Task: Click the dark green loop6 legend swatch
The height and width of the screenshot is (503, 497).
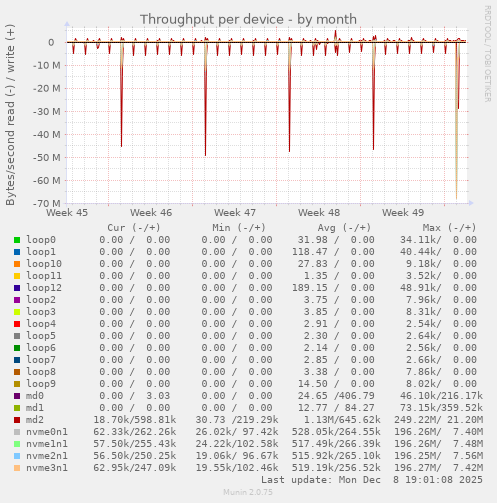Action: 17,348
